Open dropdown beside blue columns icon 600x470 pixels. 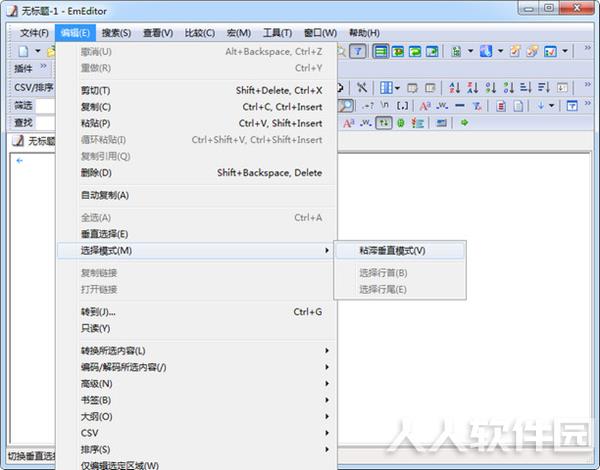click(397, 88)
